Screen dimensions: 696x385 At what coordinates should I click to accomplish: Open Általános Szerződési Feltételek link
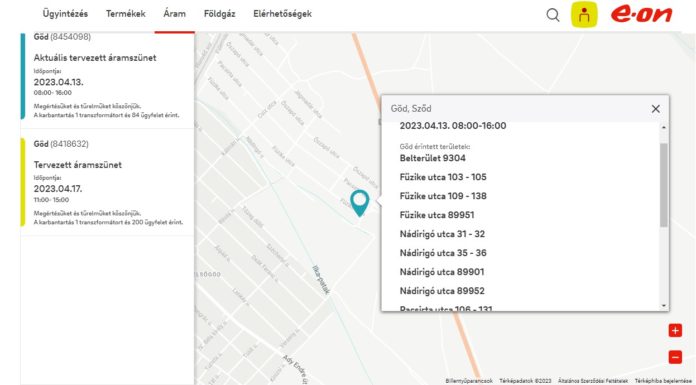point(593,381)
